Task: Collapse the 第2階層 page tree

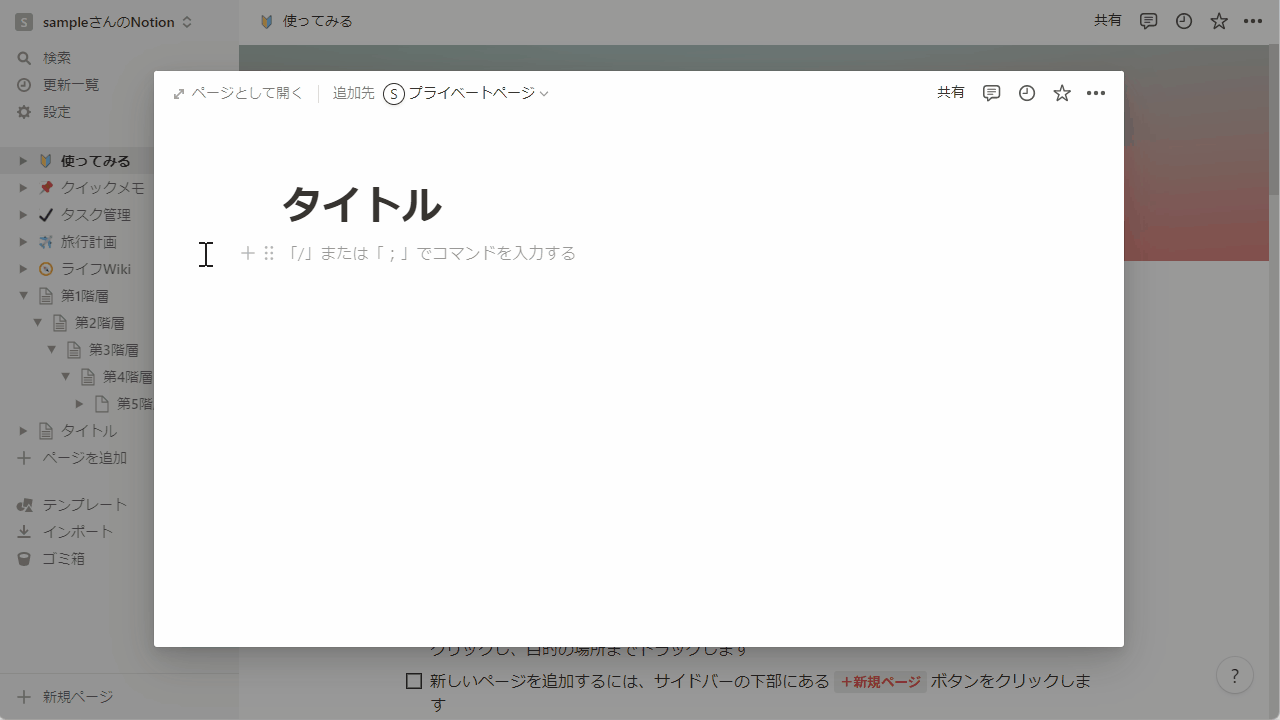Action: (x=37, y=323)
